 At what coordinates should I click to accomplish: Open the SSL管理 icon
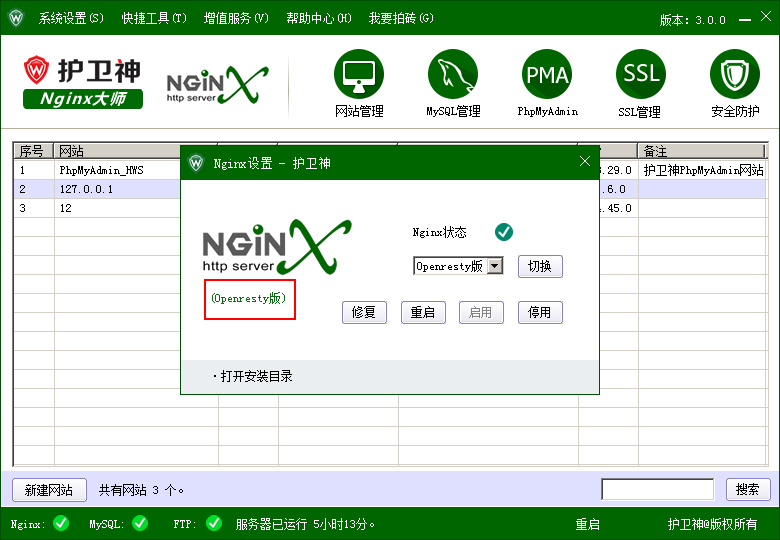click(641, 75)
